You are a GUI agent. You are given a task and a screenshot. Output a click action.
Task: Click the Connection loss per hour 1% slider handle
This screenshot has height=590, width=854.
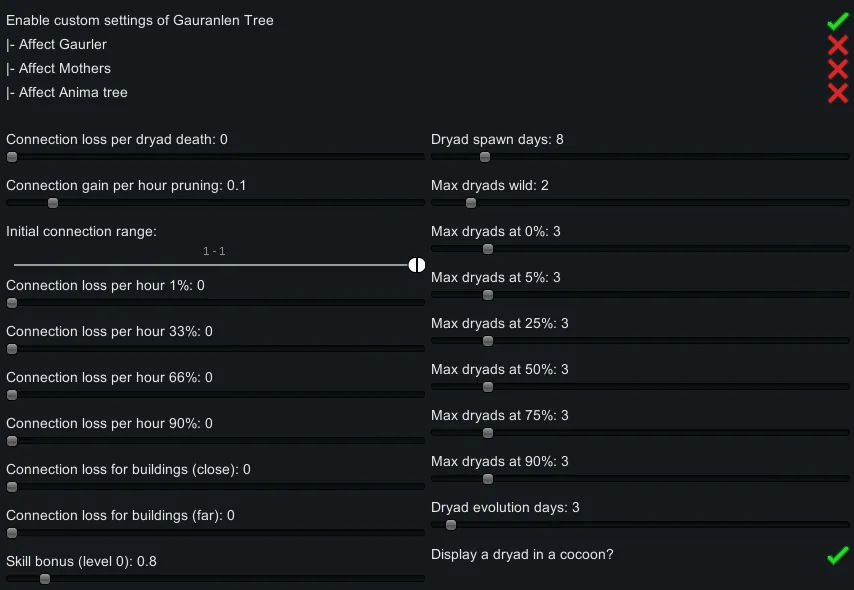[x=12, y=303]
